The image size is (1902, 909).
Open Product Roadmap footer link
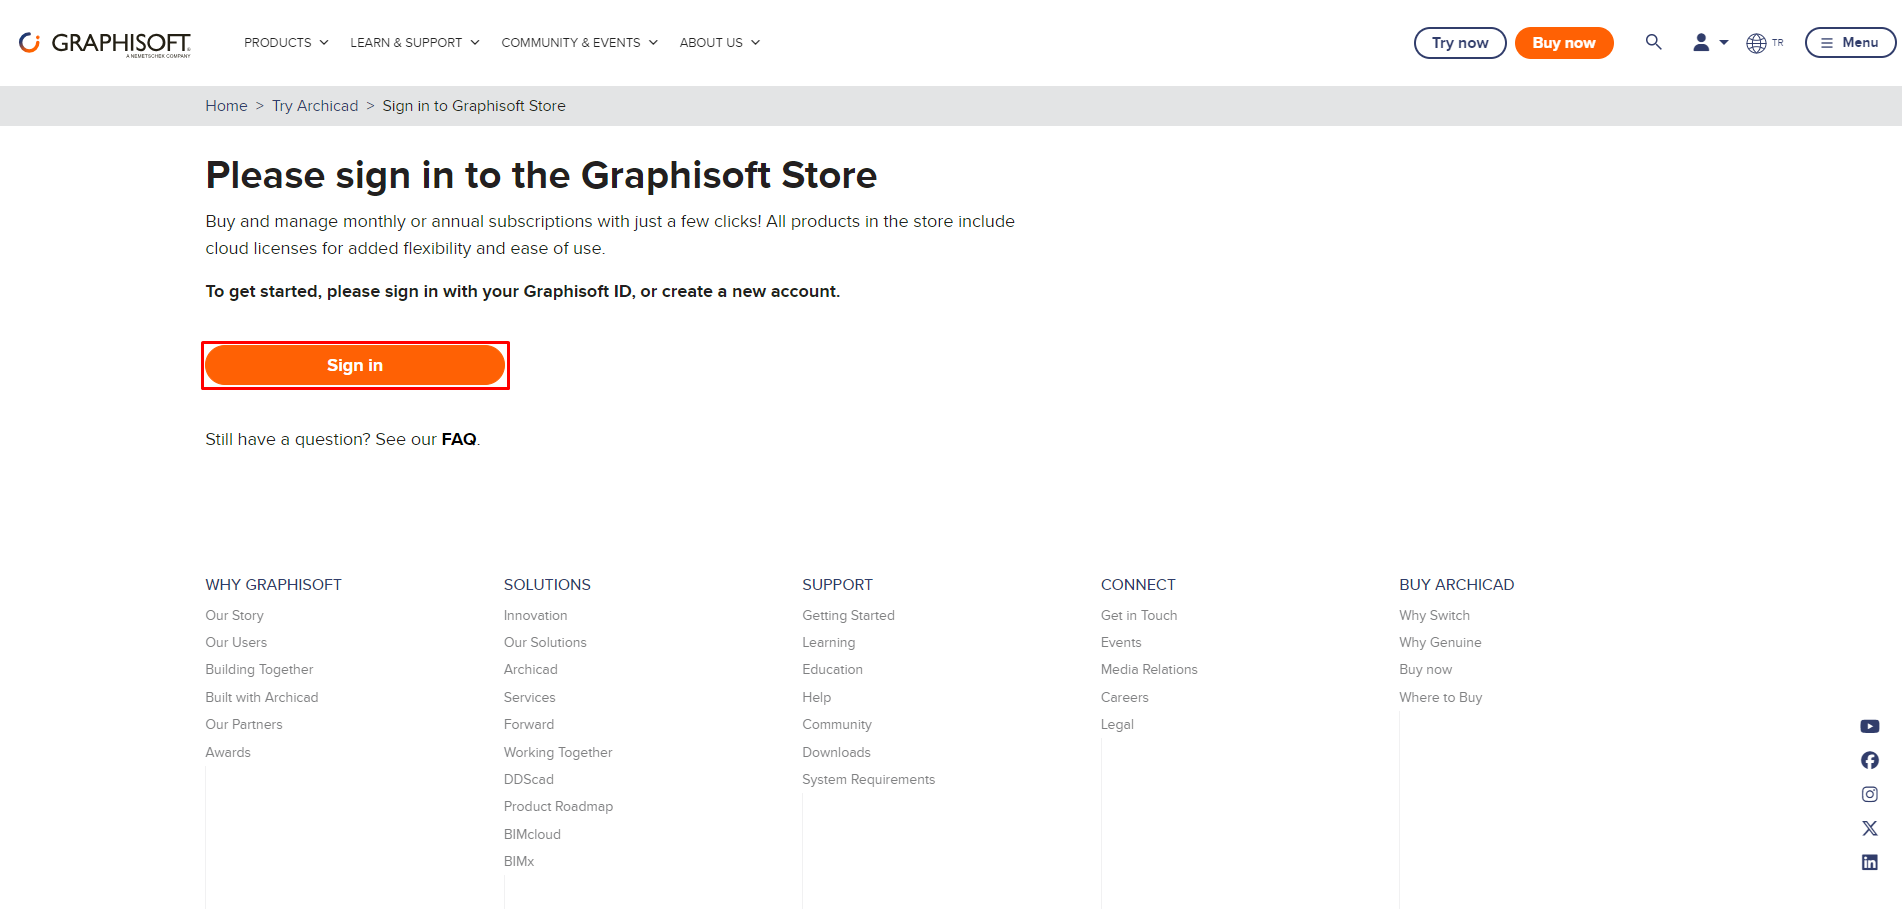click(558, 806)
